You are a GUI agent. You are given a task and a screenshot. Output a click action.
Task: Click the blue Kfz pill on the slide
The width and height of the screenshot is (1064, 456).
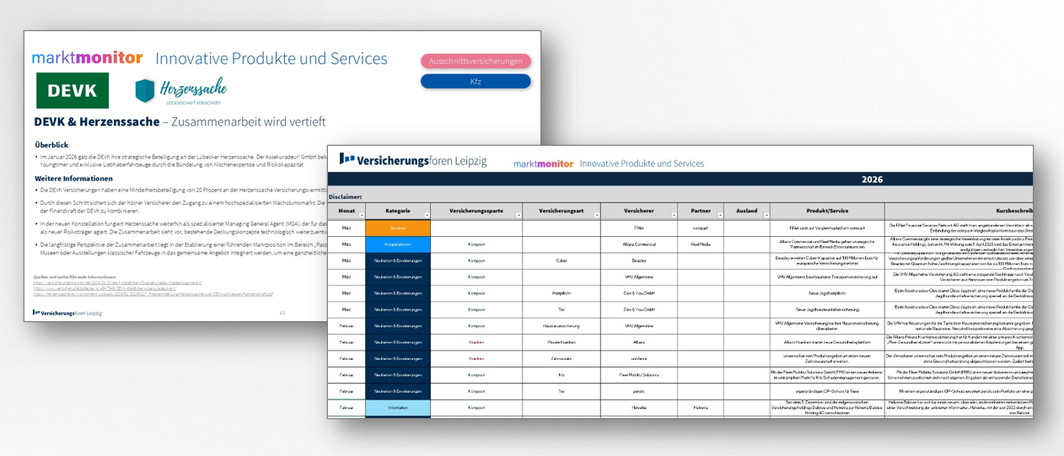pos(475,81)
